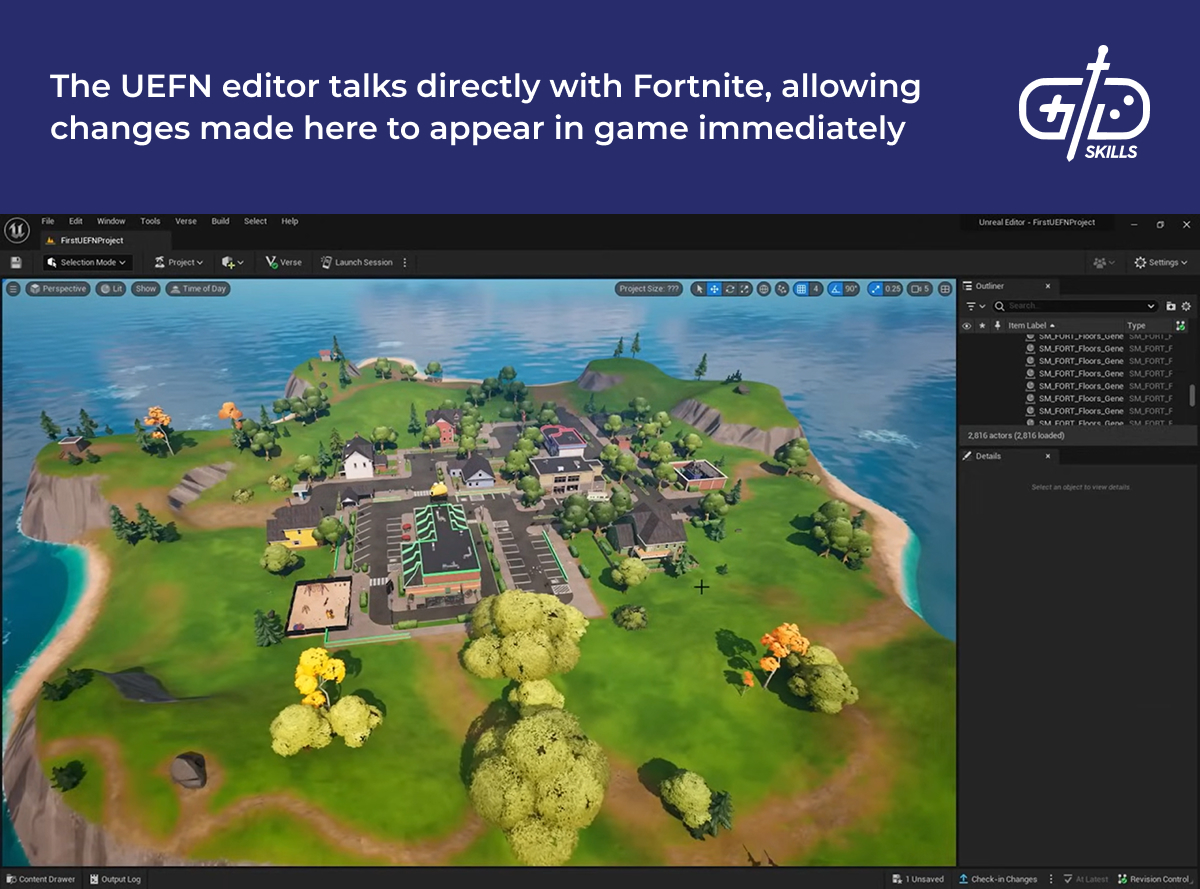1200x889 pixels.
Task: Select the translate (move) gizmo tool
Action: (x=714, y=289)
